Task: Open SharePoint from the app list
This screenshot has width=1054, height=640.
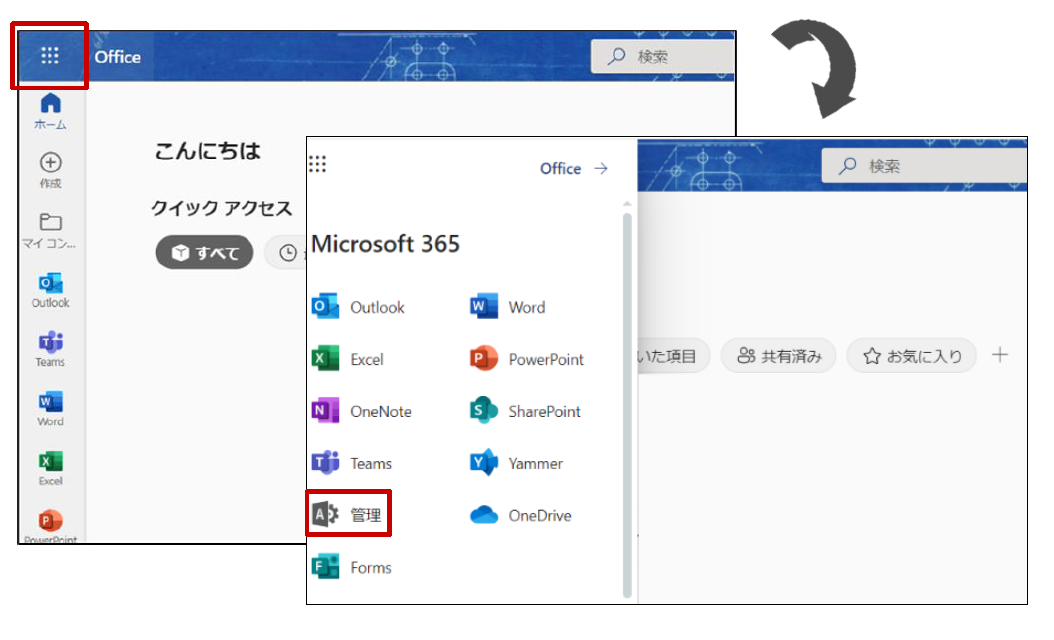Action: [526, 412]
